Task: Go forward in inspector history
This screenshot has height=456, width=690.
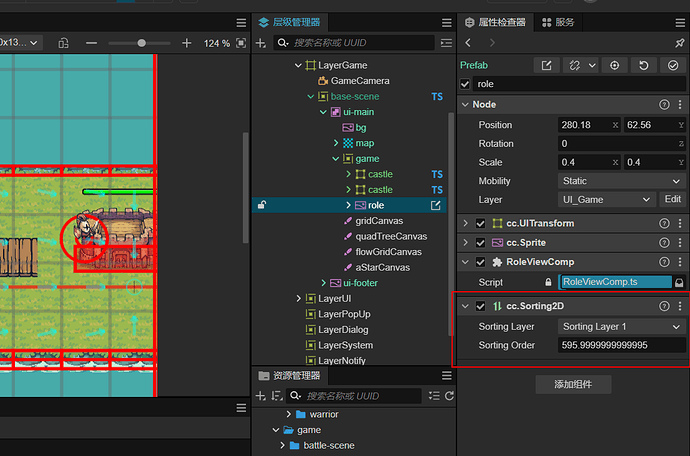Action: click(492, 43)
